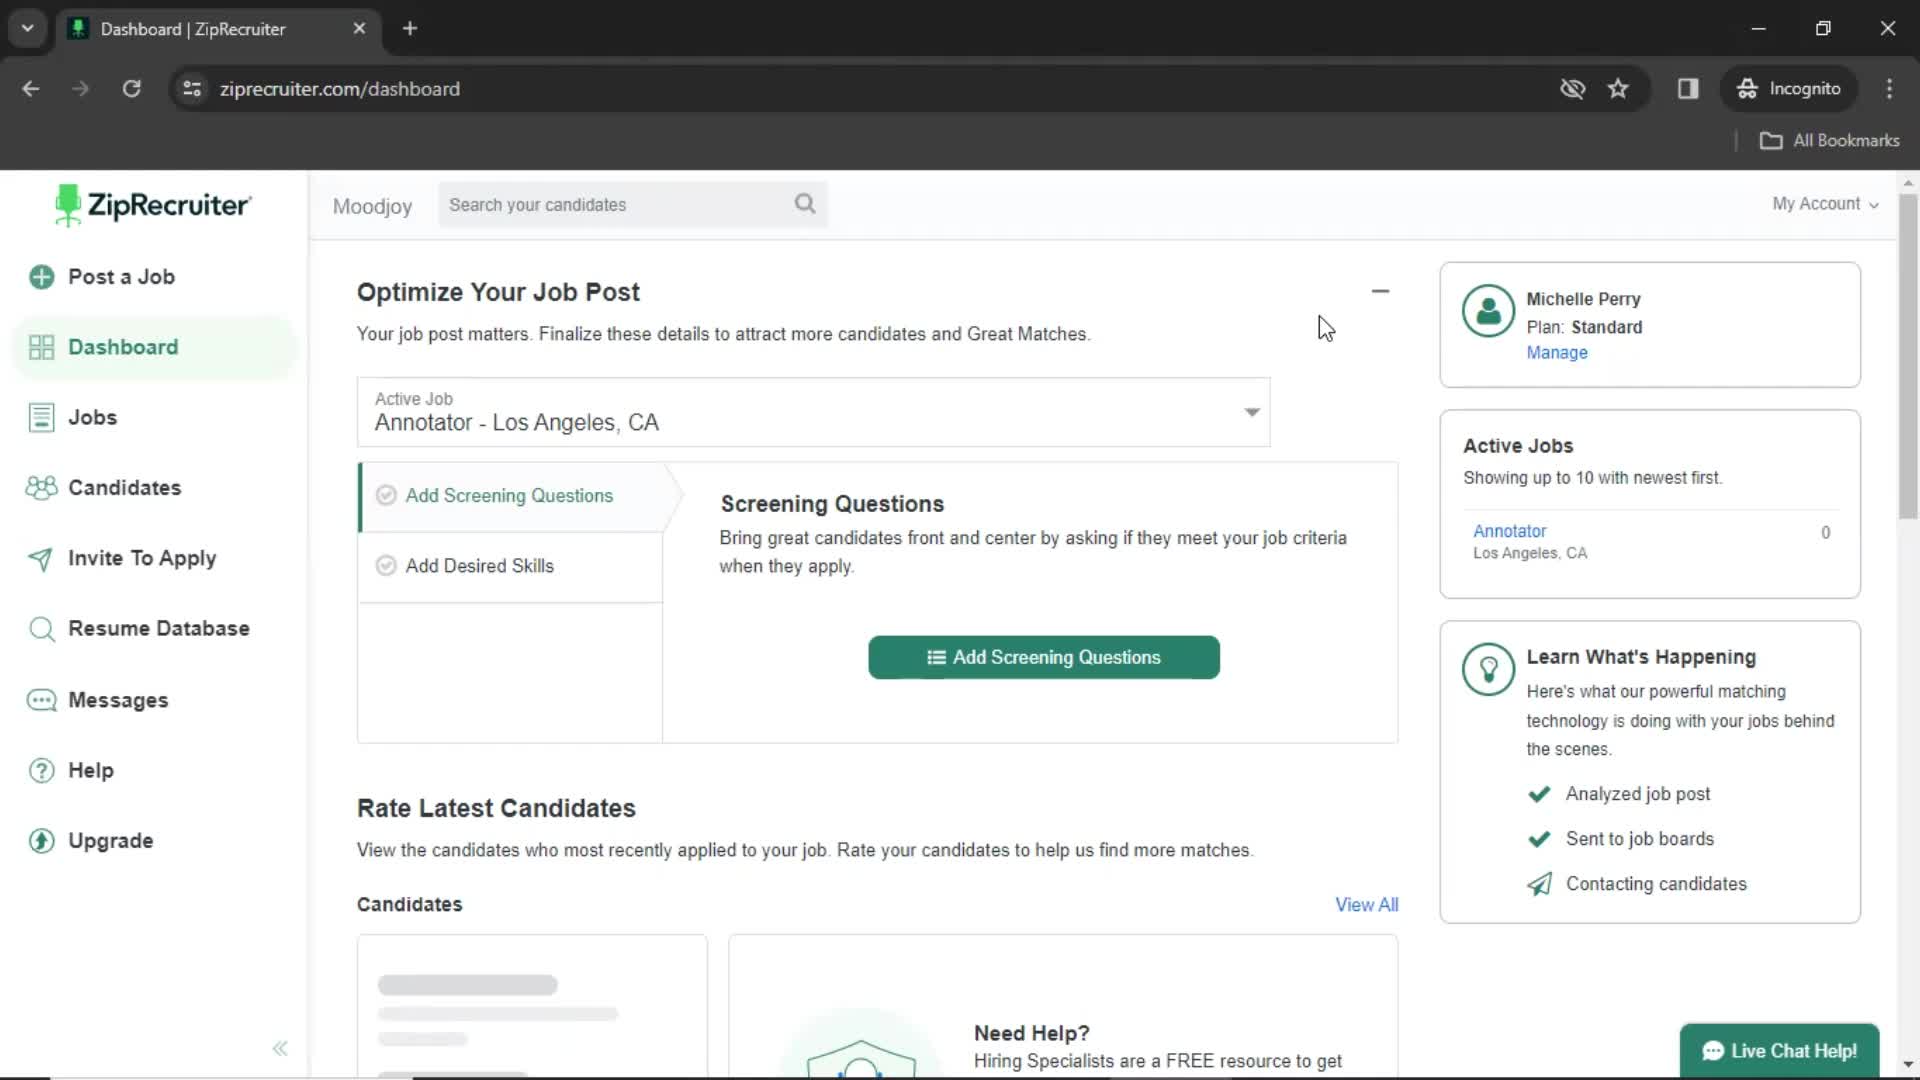The image size is (1920, 1080).
Task: Open Invite To Apply section
Action: click(x=142, y=558)
